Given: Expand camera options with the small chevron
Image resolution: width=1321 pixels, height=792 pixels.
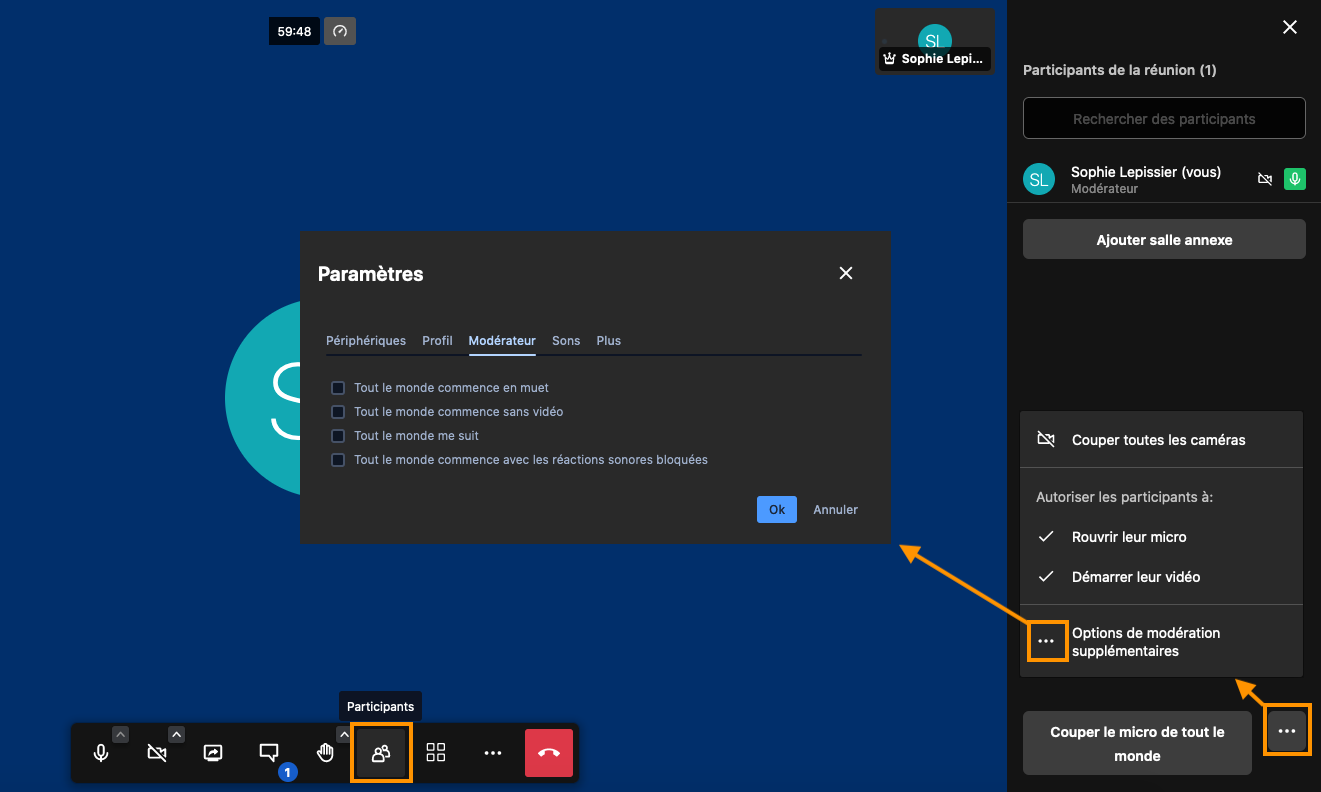Looking at the screenshot, I should [x=176, y=735].
